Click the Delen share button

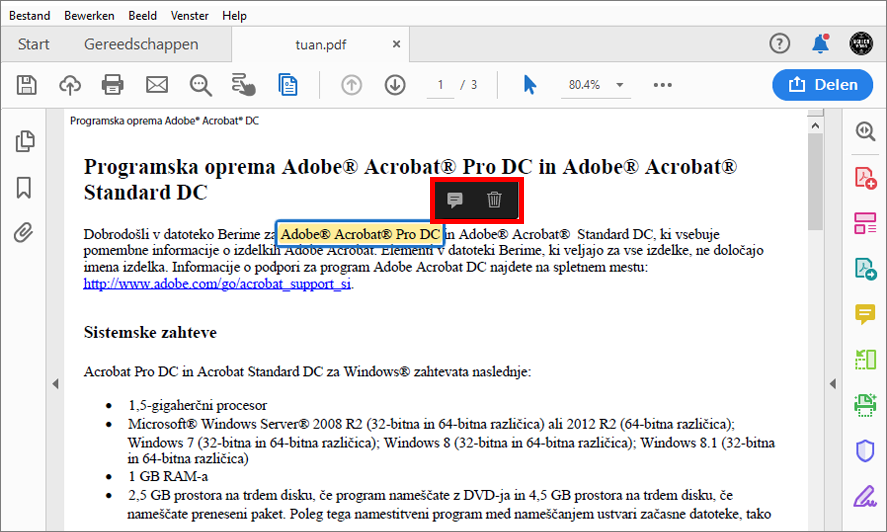(x=823, y=85)
